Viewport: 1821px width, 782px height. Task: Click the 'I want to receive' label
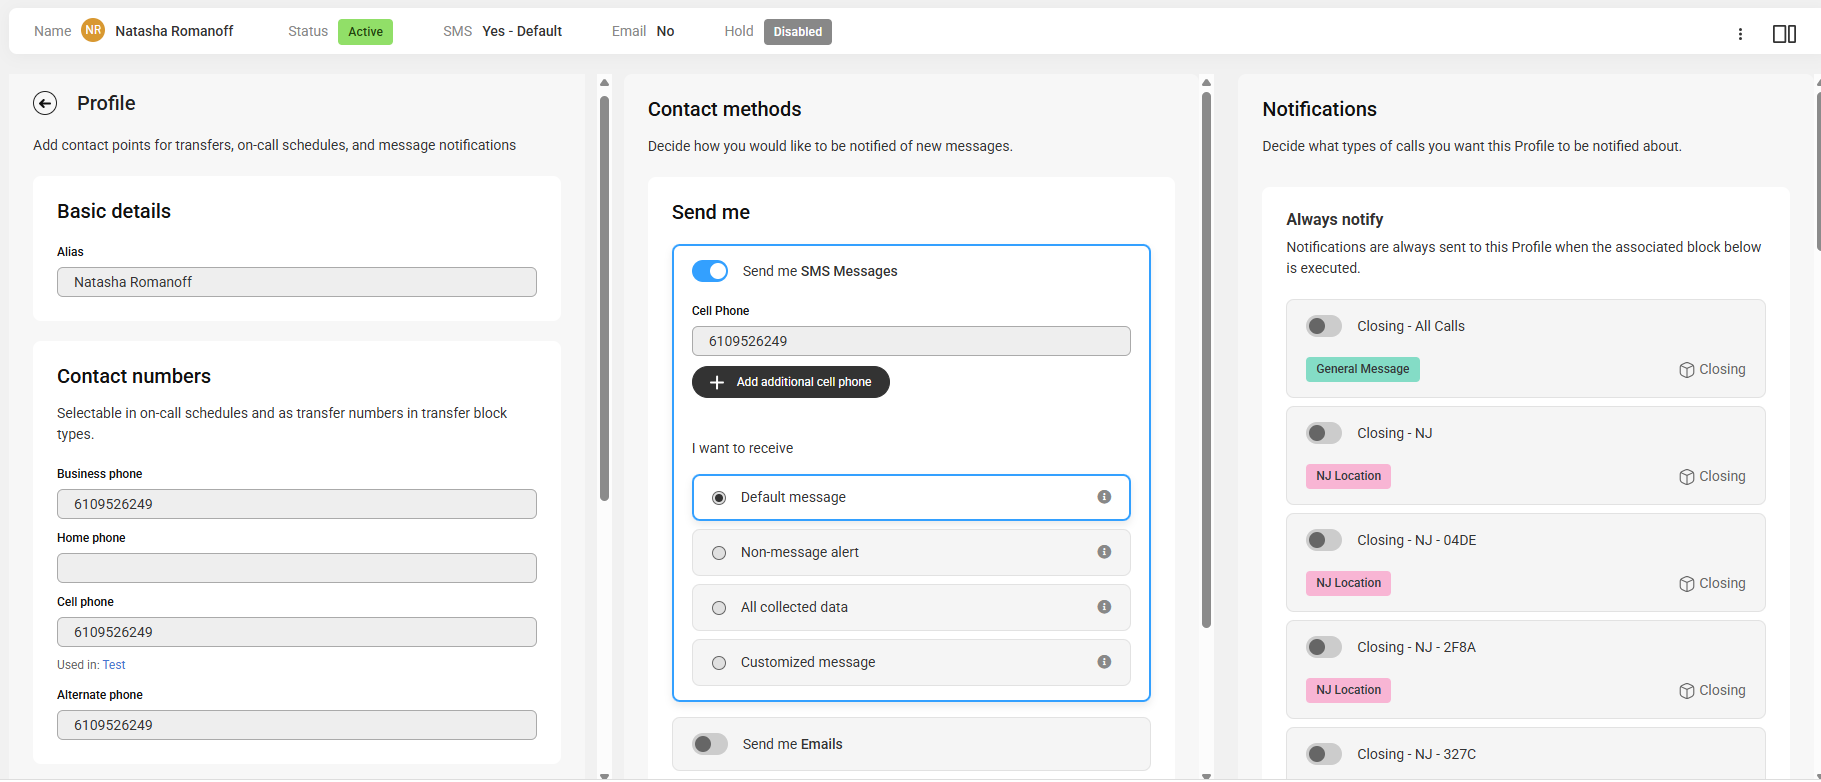[x=742, y=448]
